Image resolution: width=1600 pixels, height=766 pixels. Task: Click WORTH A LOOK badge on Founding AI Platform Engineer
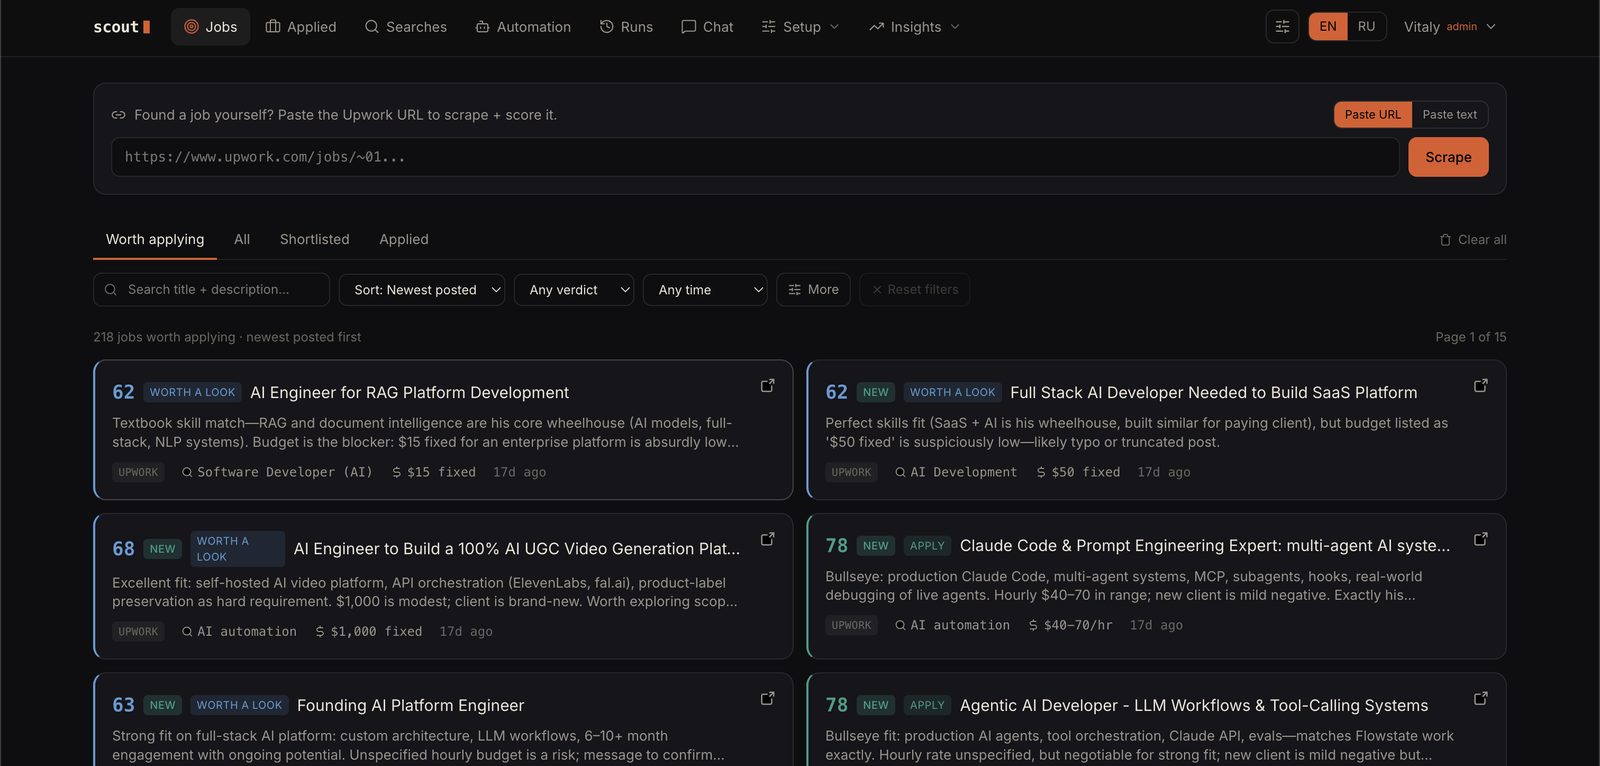[x=239, y=706]
